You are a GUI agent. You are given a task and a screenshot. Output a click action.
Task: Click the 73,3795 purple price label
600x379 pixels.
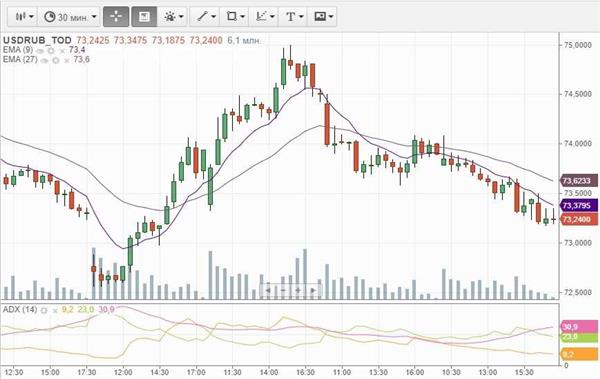tap(579, 206)
